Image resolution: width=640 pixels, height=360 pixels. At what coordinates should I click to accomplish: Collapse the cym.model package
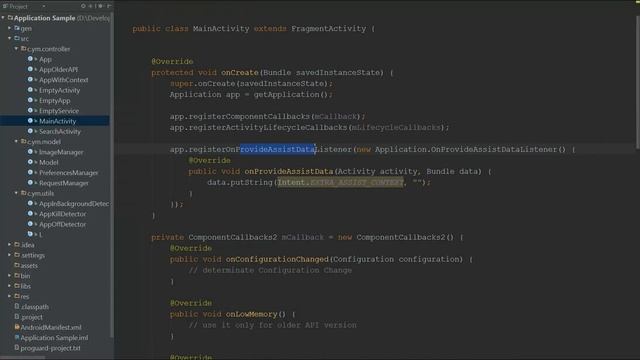click(x=16, y=141)
